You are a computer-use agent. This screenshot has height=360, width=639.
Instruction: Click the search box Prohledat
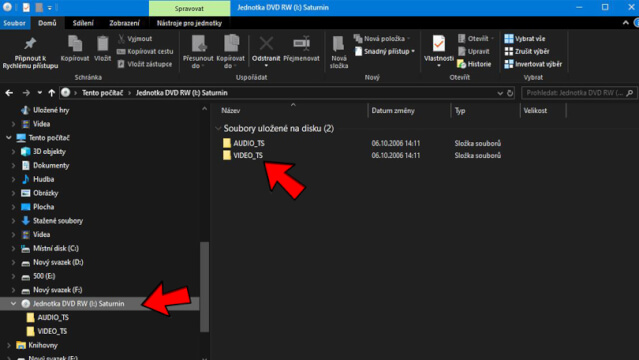pos(580,93)
